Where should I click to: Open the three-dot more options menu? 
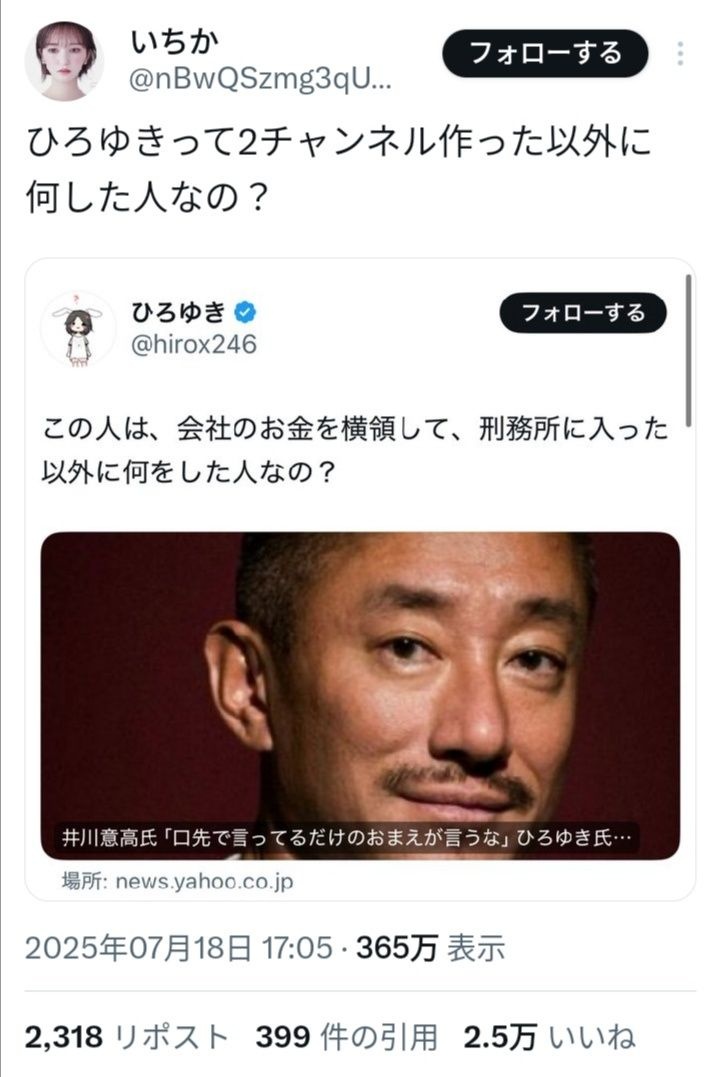point(679,54)
